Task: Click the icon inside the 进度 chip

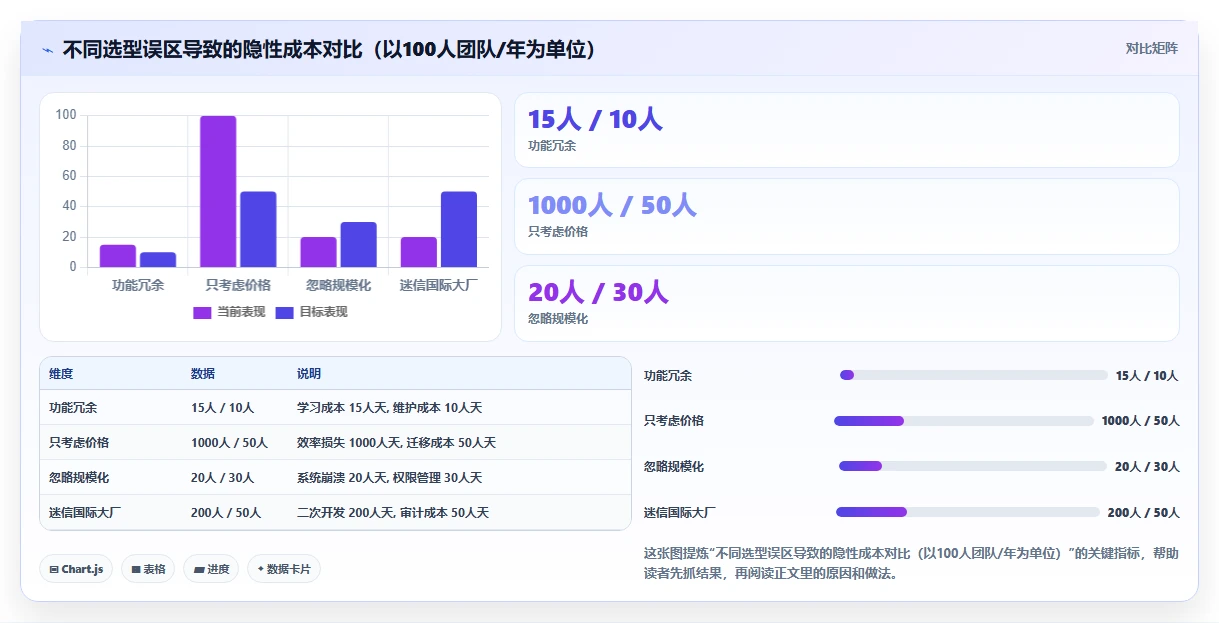Action: coord(199,570)
